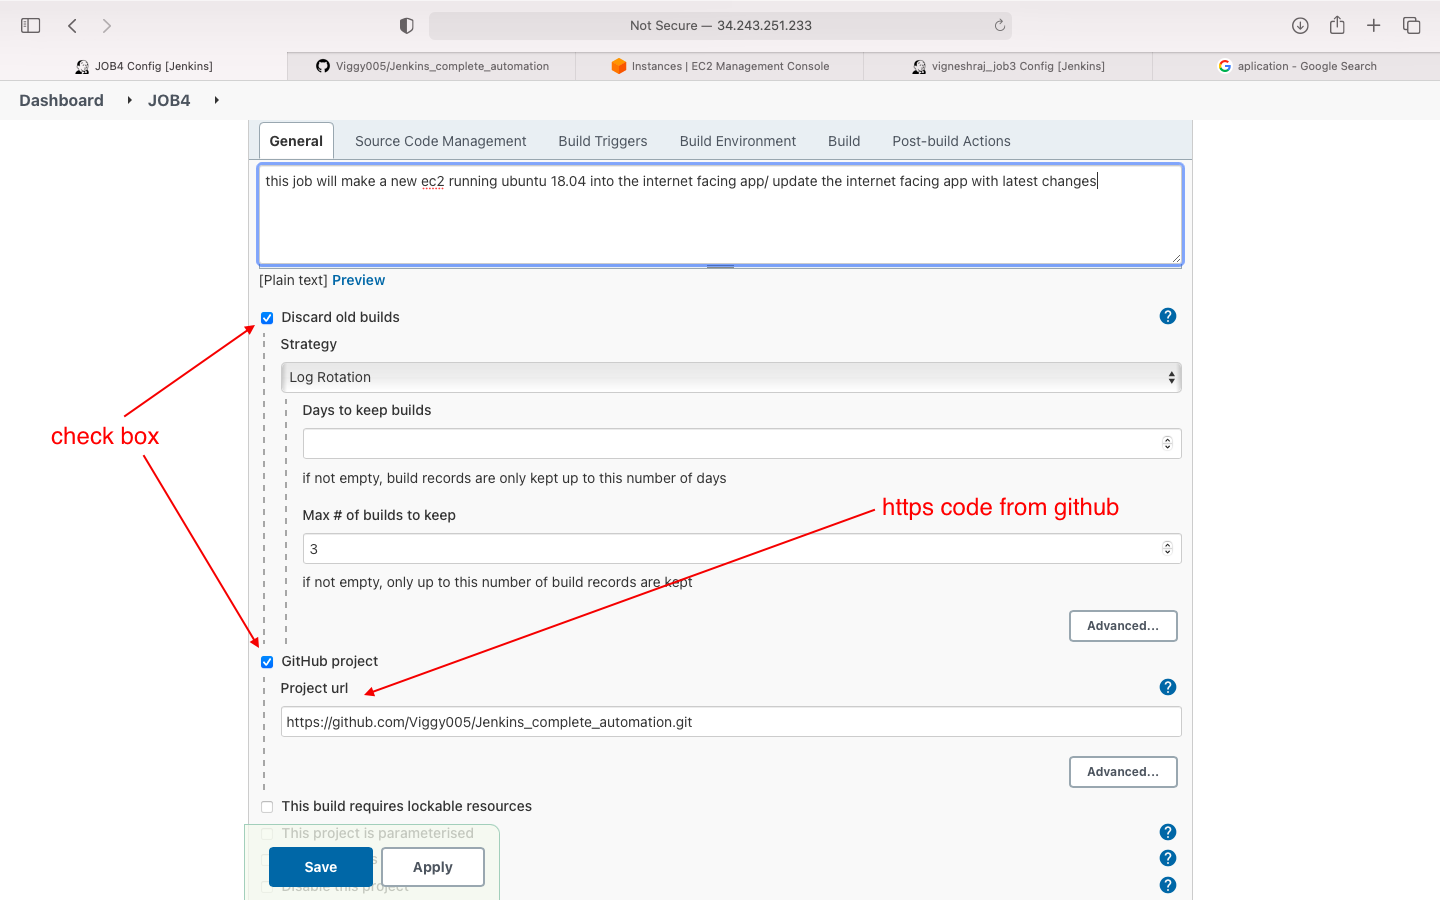Open help for This project is parameterised
The height and width of the screenshot is (900, 1440).
point(1168,832)
